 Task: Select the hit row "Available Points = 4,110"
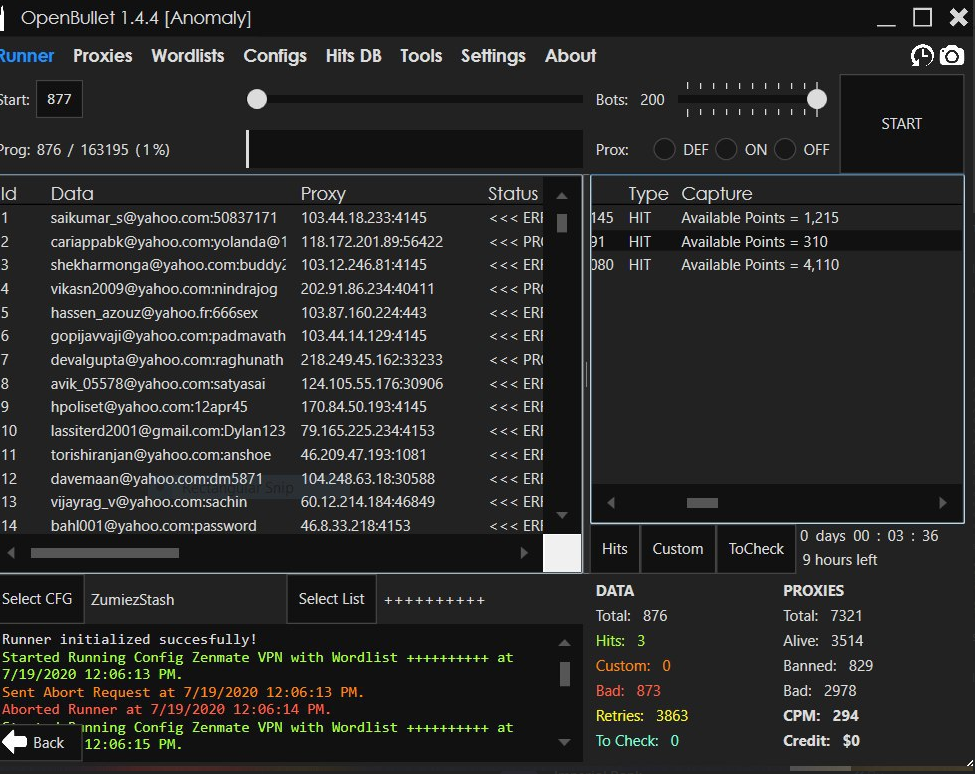(777, 265)
